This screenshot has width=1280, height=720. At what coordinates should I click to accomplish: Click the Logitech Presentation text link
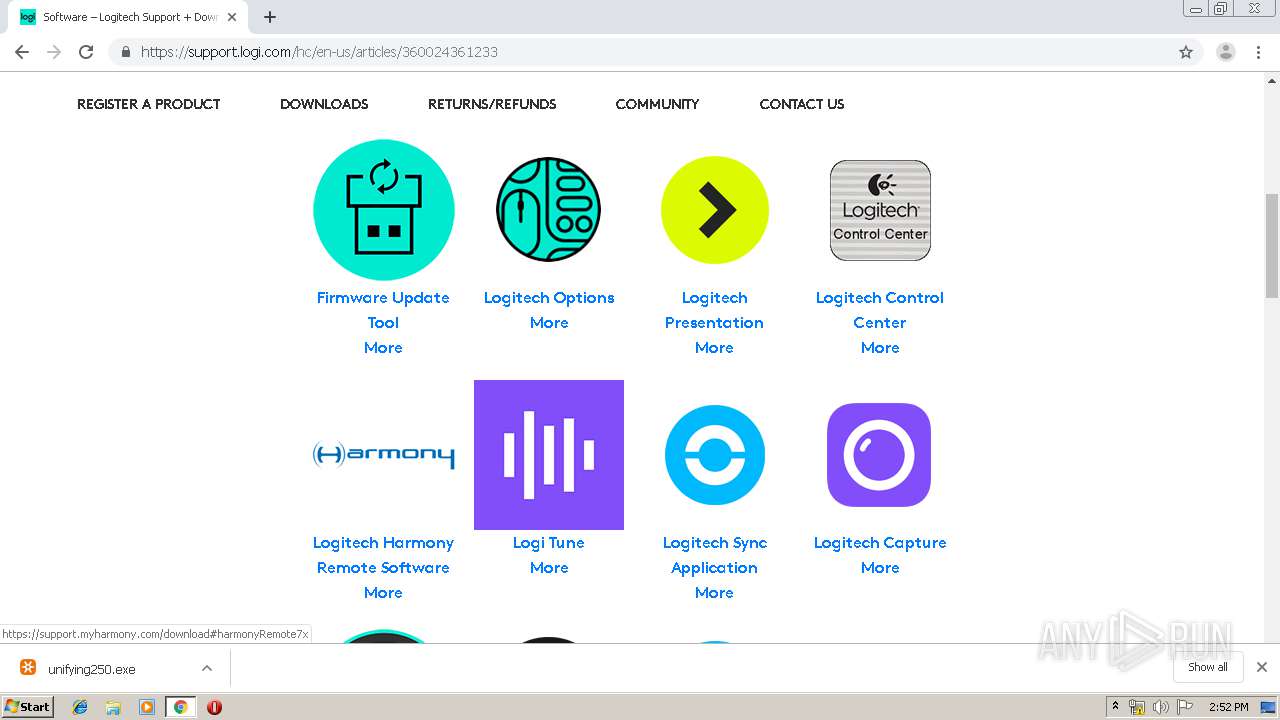tap(714, 310)
